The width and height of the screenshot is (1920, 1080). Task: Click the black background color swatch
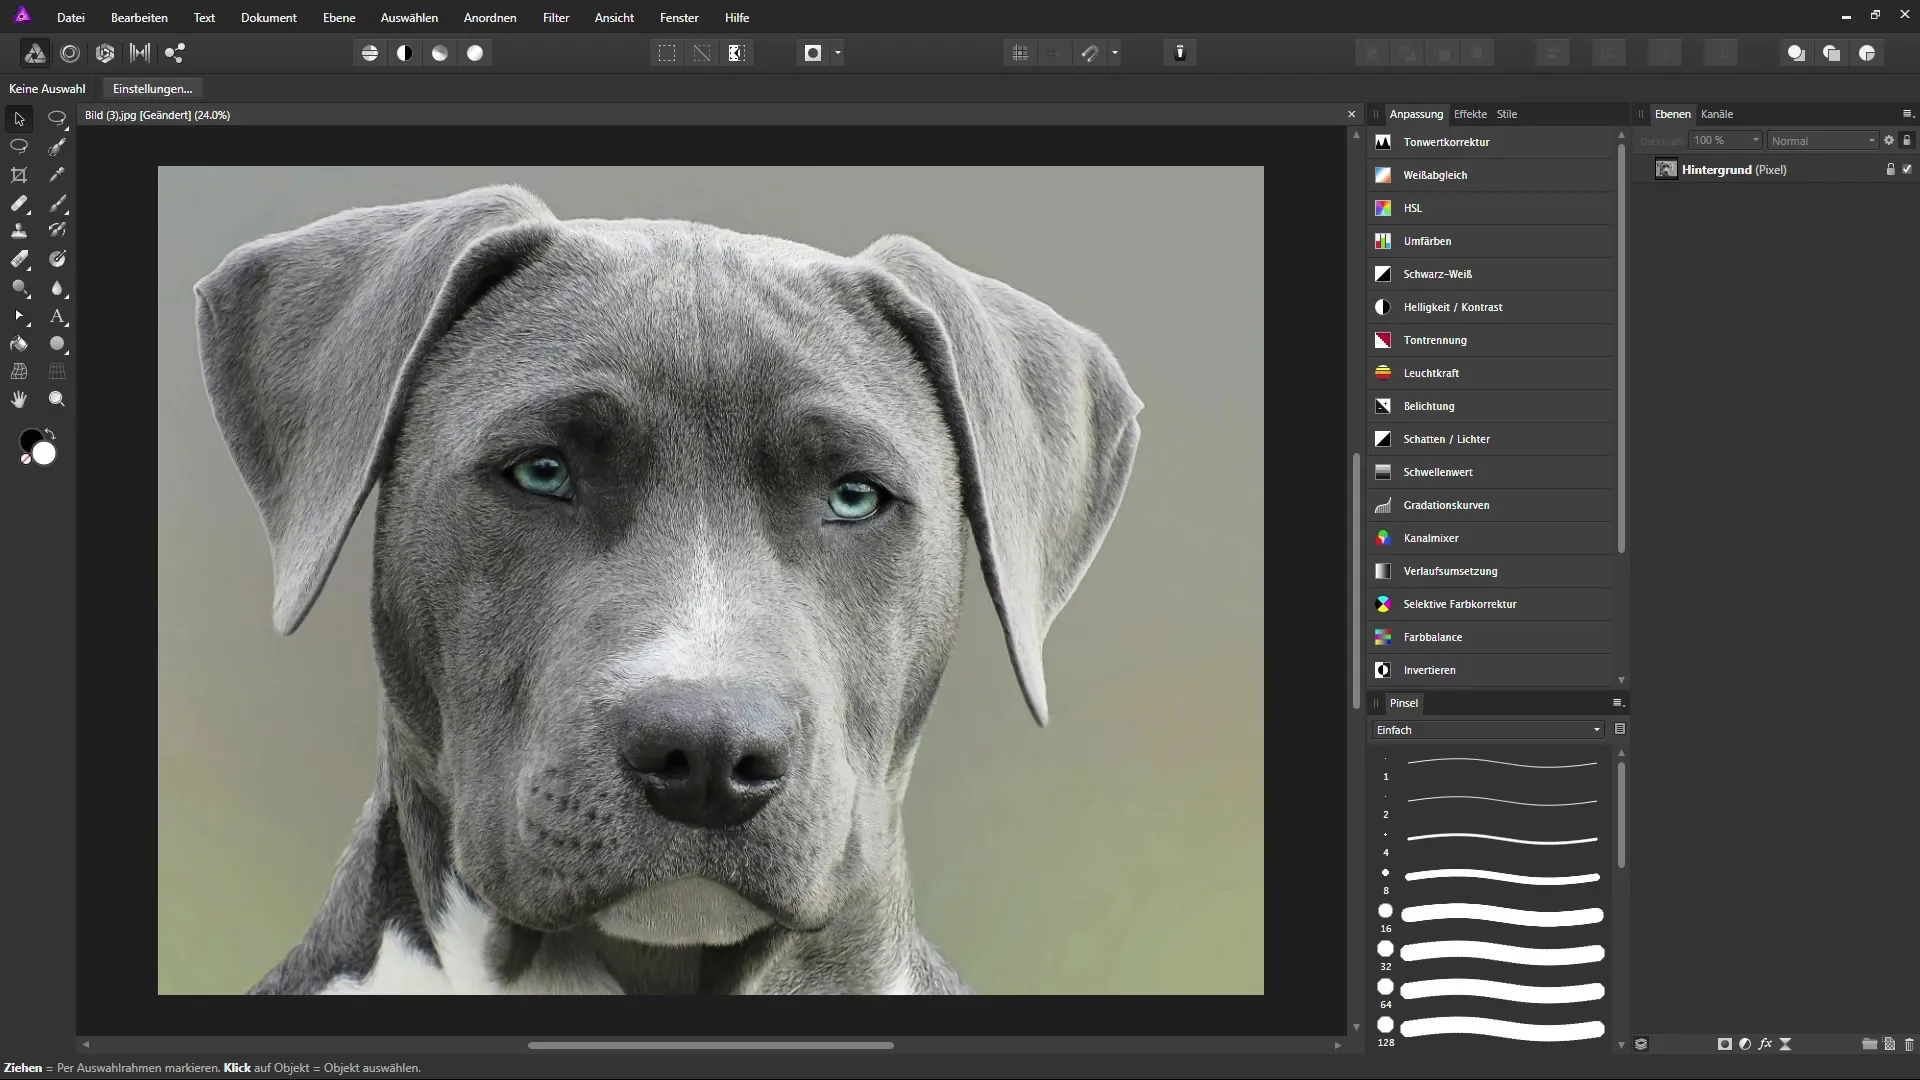click(x=29, y=439)
